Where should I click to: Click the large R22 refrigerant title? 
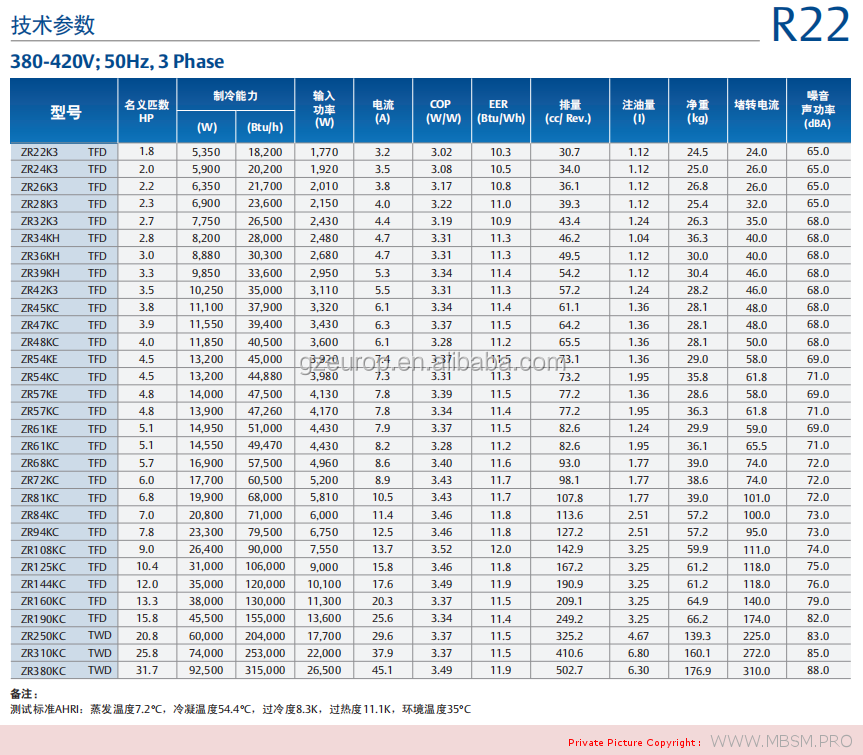810,25
